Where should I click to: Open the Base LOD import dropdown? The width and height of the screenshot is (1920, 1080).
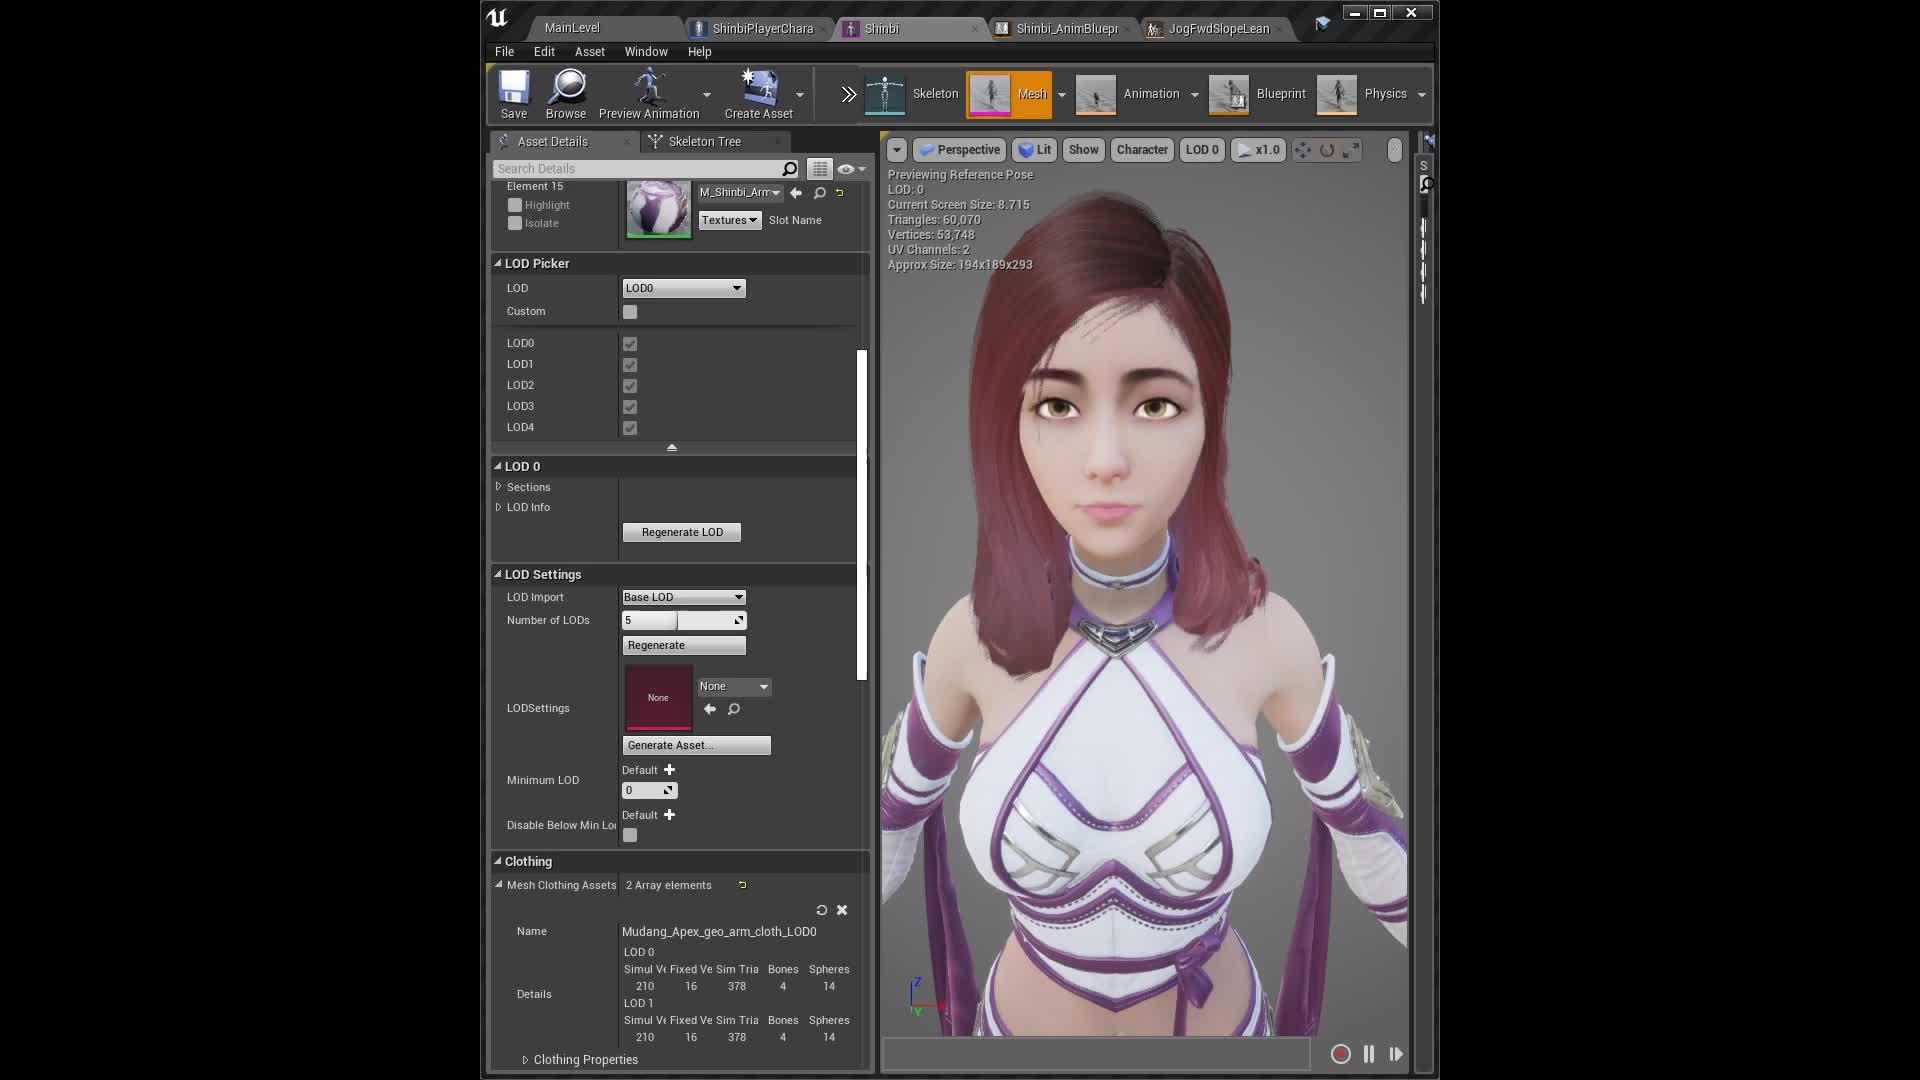click(684, 597)
